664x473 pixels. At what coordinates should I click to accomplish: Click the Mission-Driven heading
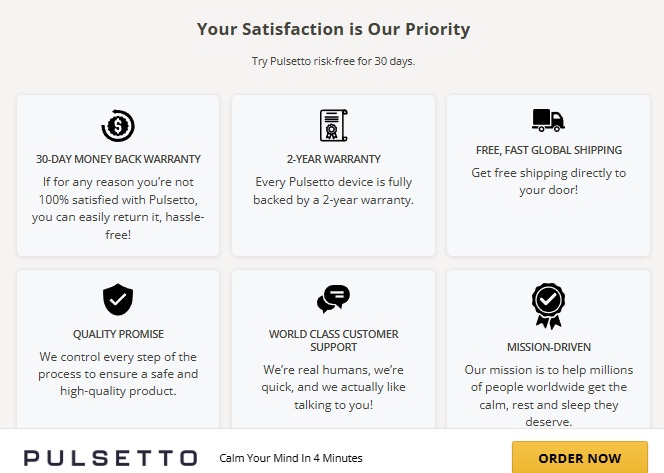548,347
